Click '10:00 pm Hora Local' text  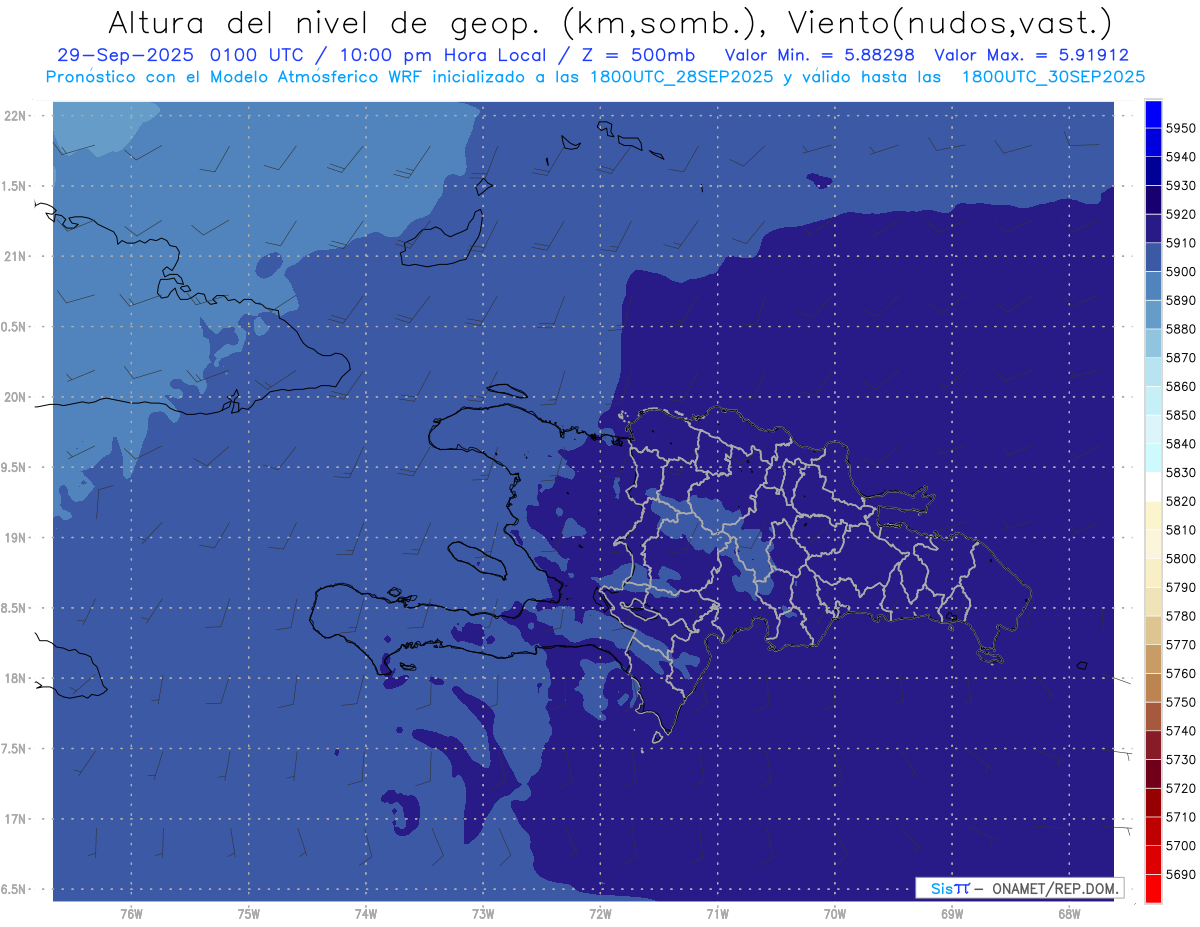pos(443,56)
